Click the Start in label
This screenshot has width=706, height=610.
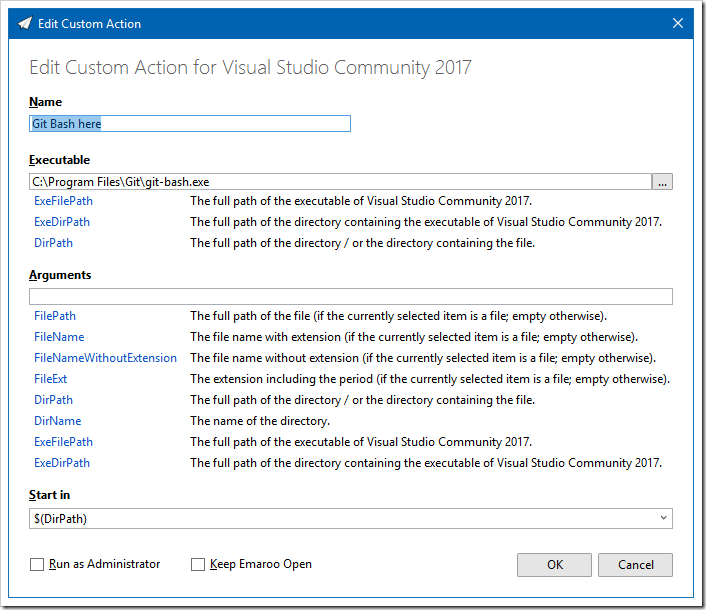pyautogui.click(x=50, y=495)
